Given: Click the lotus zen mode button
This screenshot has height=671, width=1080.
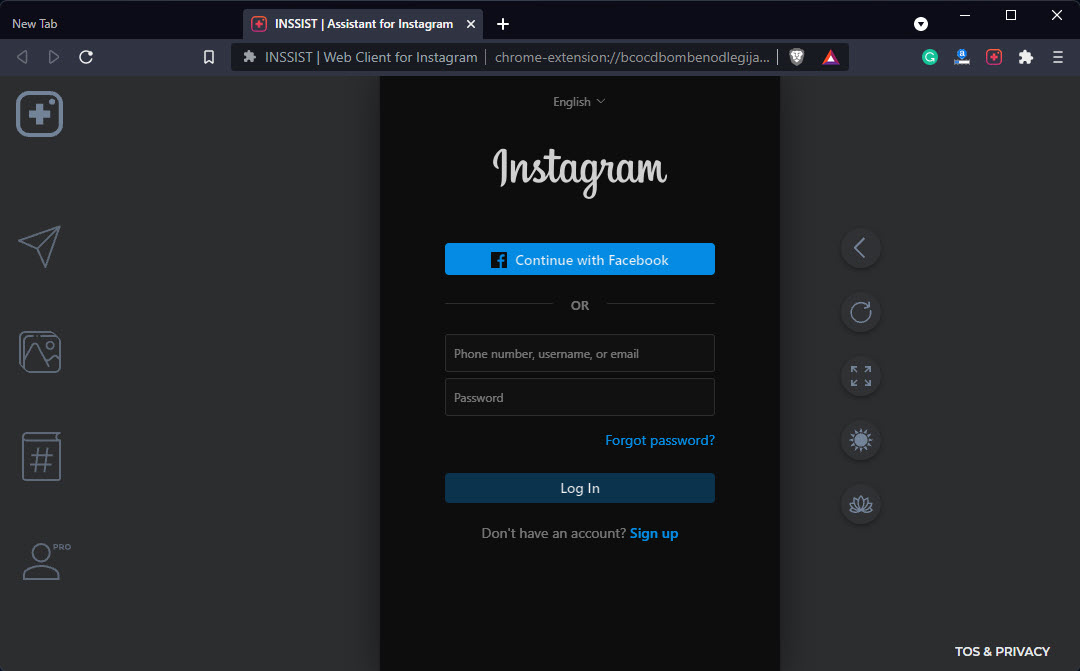Looking at the screenshot, I should coord(860,504).
